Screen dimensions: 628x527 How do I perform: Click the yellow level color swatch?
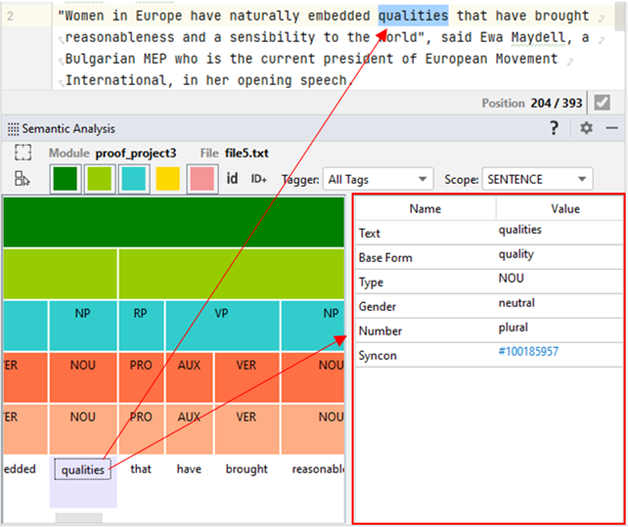pos(167,179)
